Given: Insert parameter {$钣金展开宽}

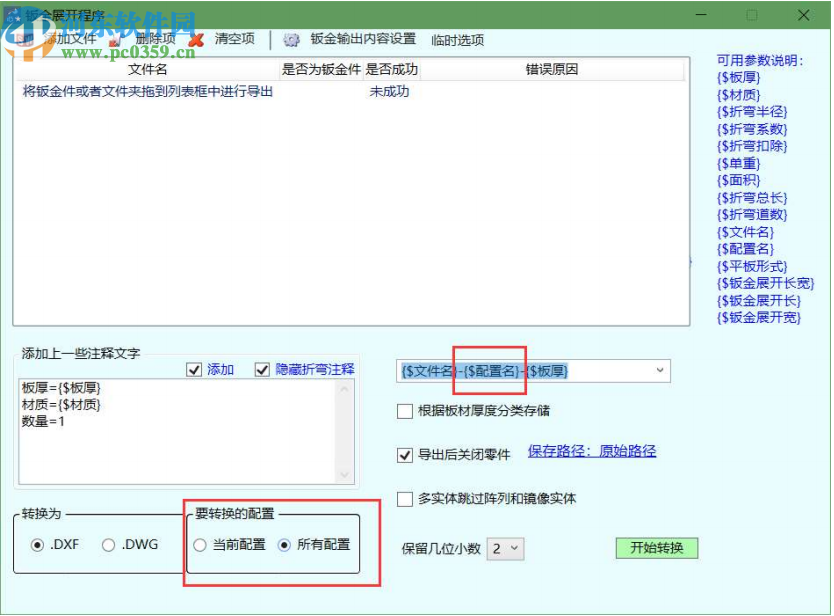Looking at the screenshot, I should pyautogui.click(x=758, y=318).
